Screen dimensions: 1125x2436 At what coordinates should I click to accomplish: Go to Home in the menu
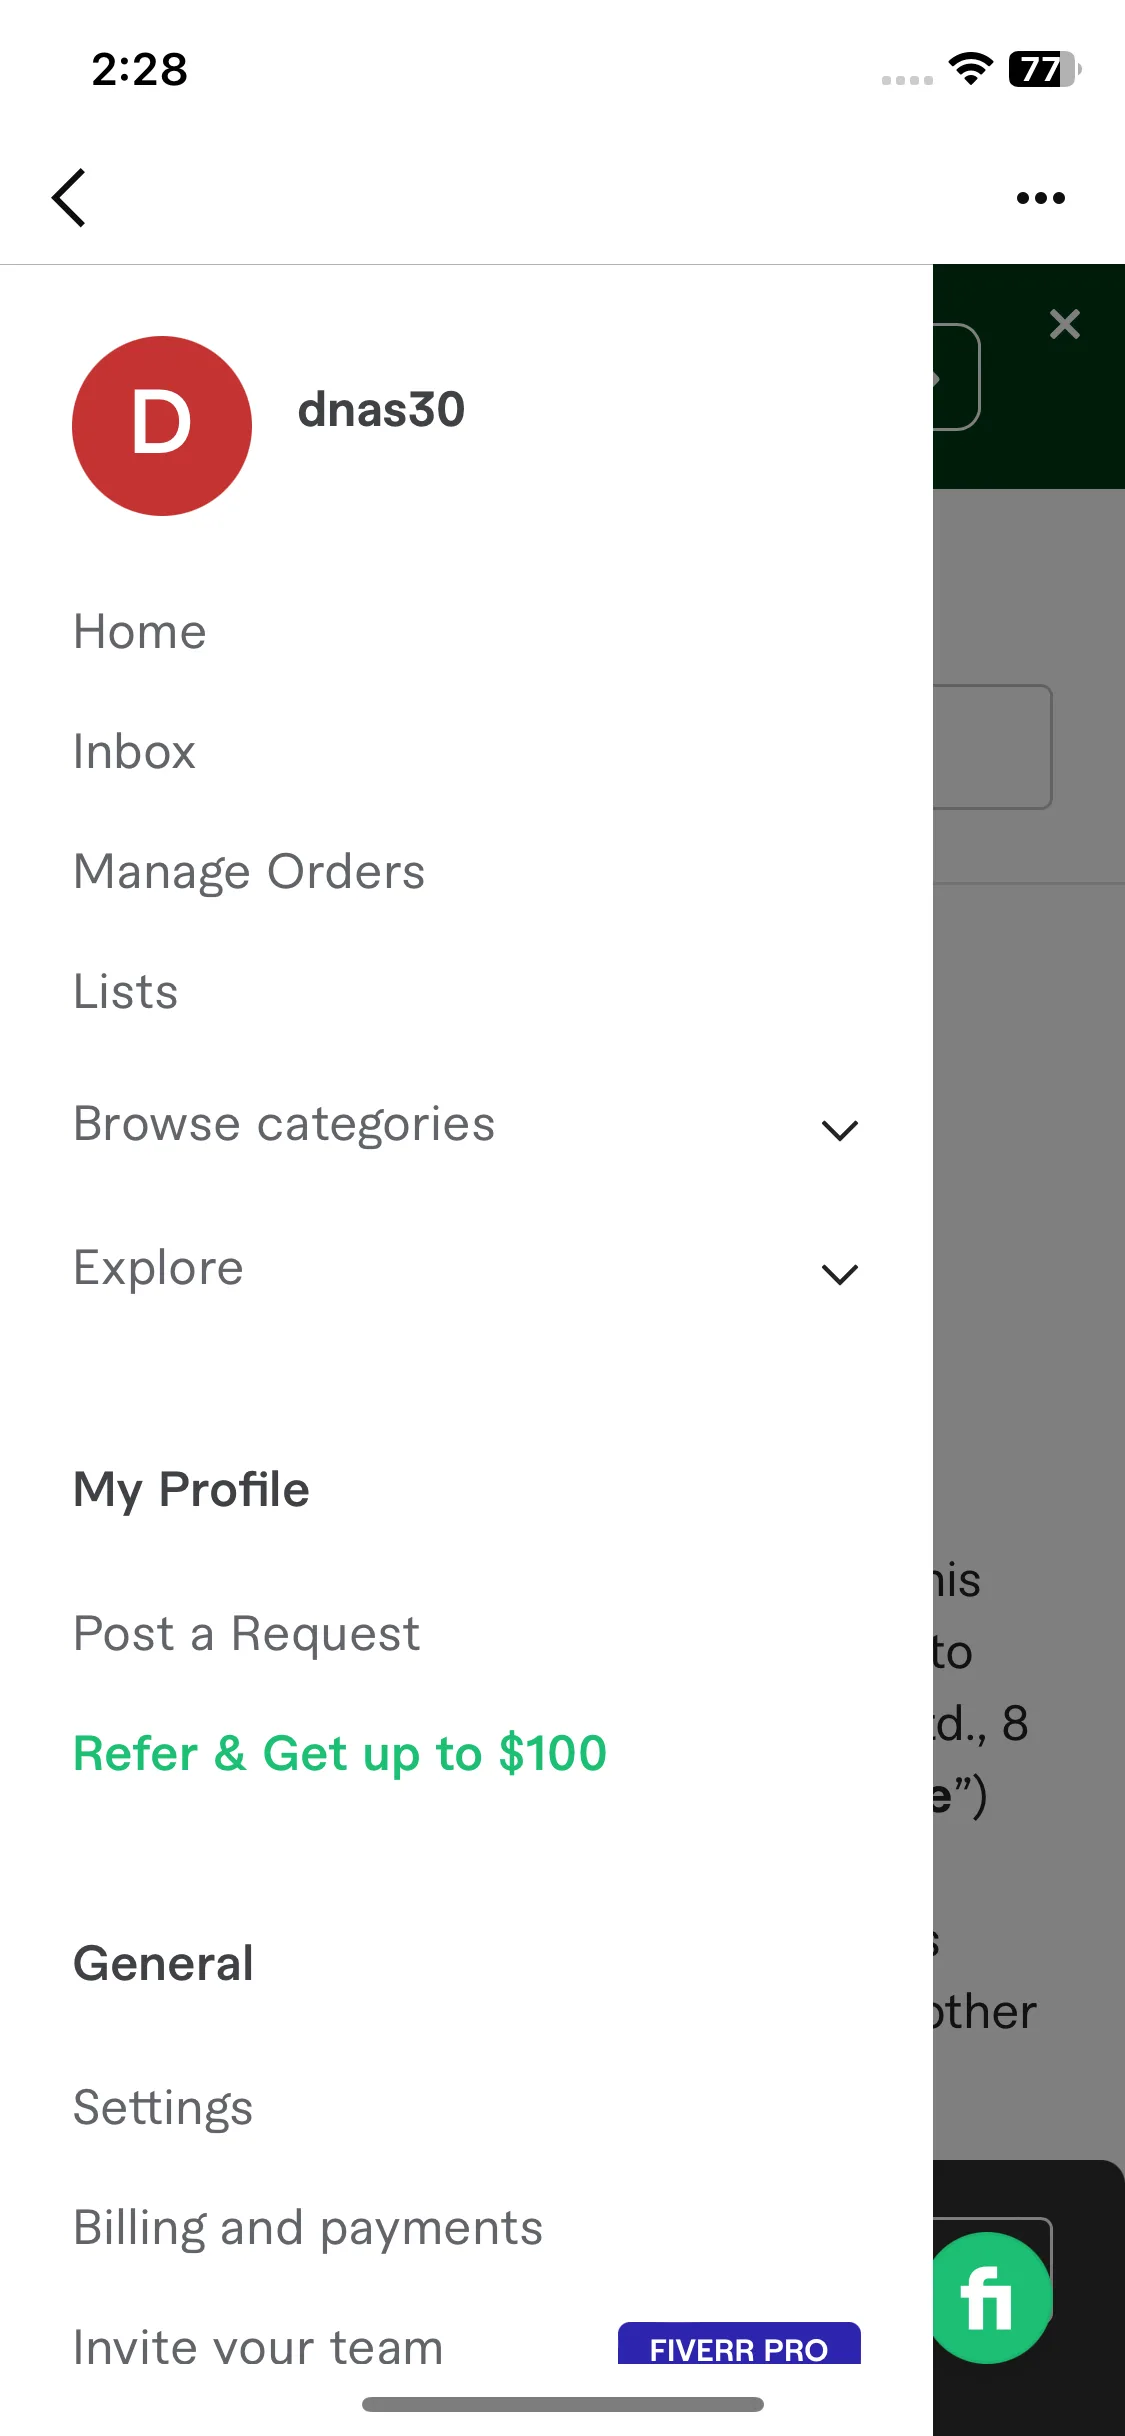[140, 632]
